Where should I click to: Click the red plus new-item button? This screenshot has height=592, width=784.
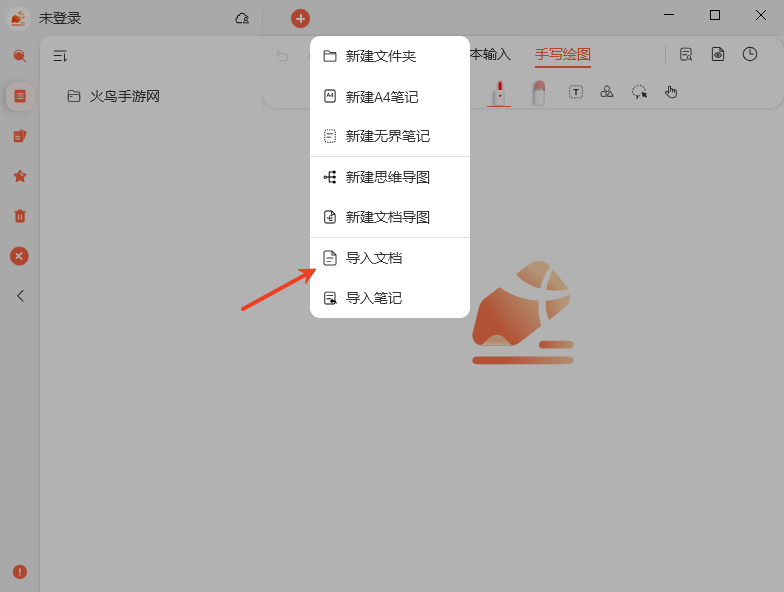coord(300,18)
